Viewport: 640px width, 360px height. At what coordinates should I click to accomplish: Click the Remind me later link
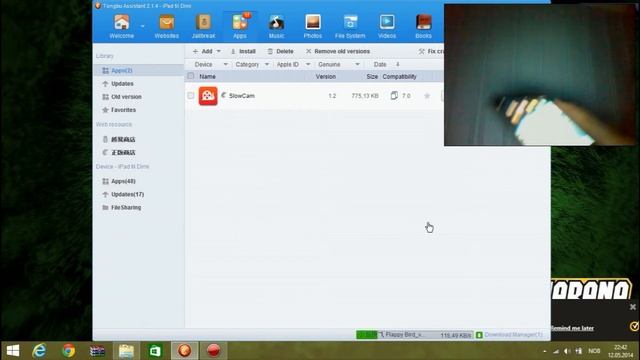click(x=572, y=328)
